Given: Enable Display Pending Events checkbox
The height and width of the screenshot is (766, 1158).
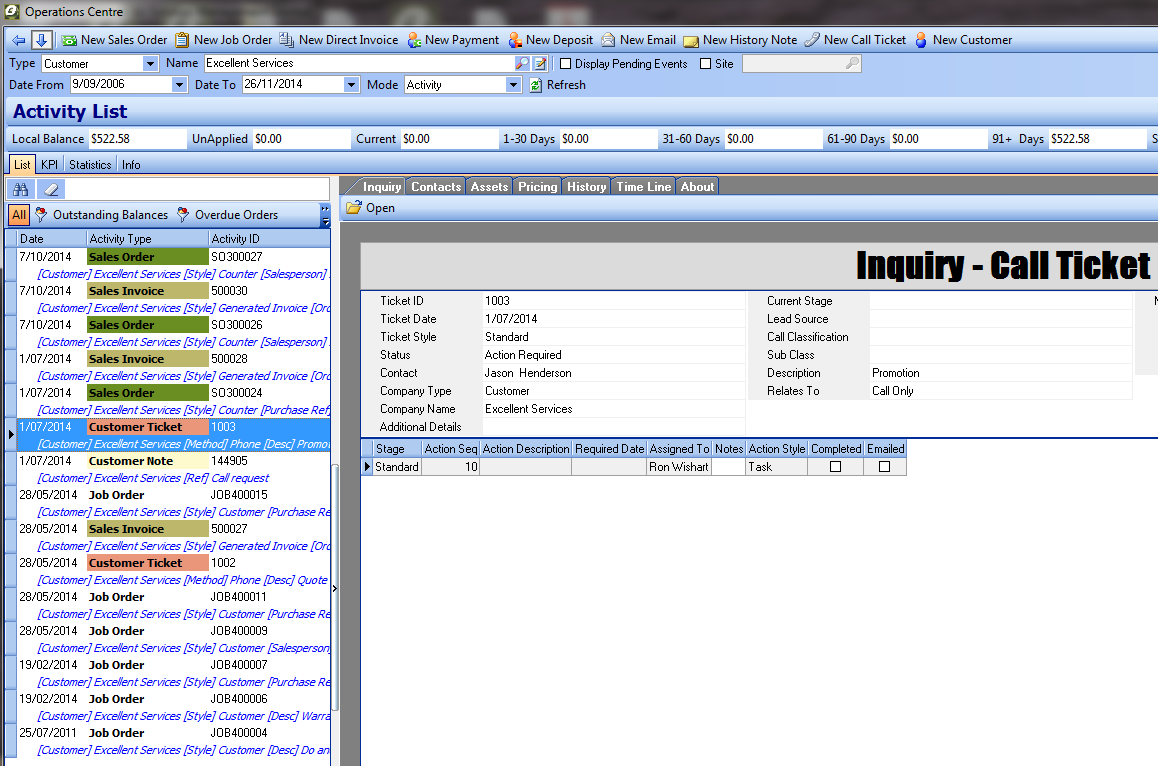Looking at the screenshot, I should coord(565,64).
